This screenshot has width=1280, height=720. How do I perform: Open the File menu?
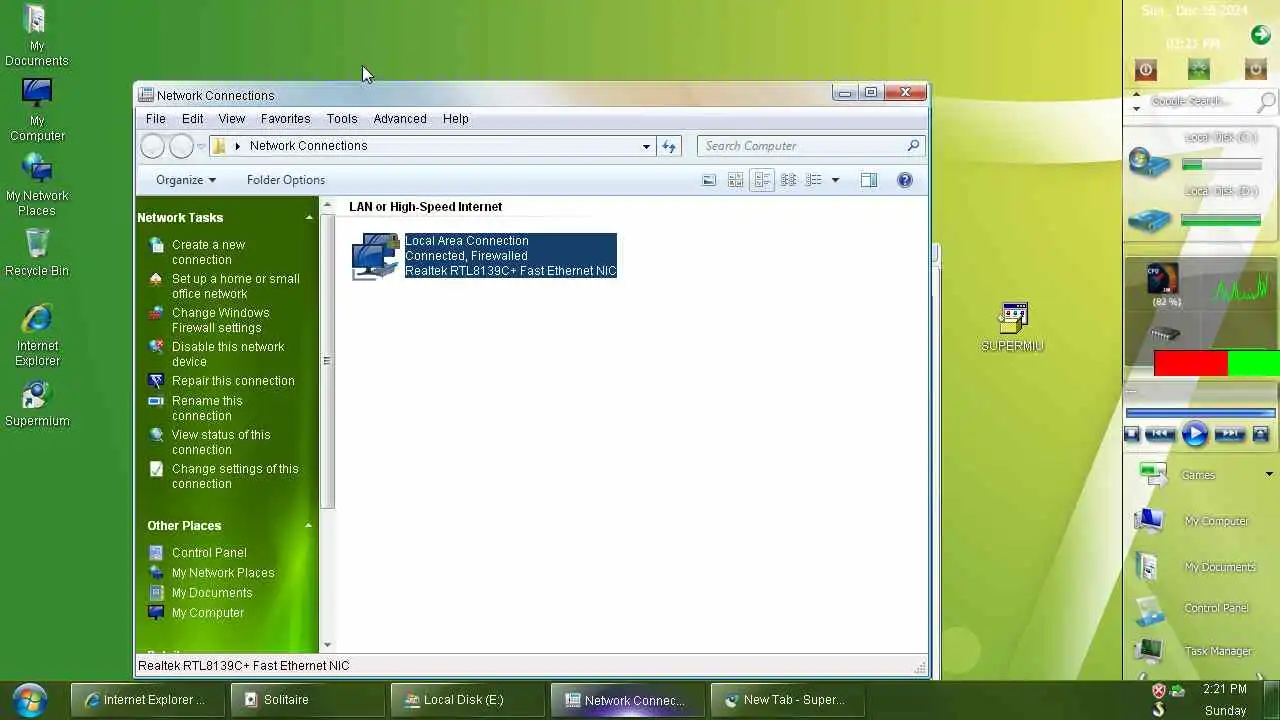156,118
